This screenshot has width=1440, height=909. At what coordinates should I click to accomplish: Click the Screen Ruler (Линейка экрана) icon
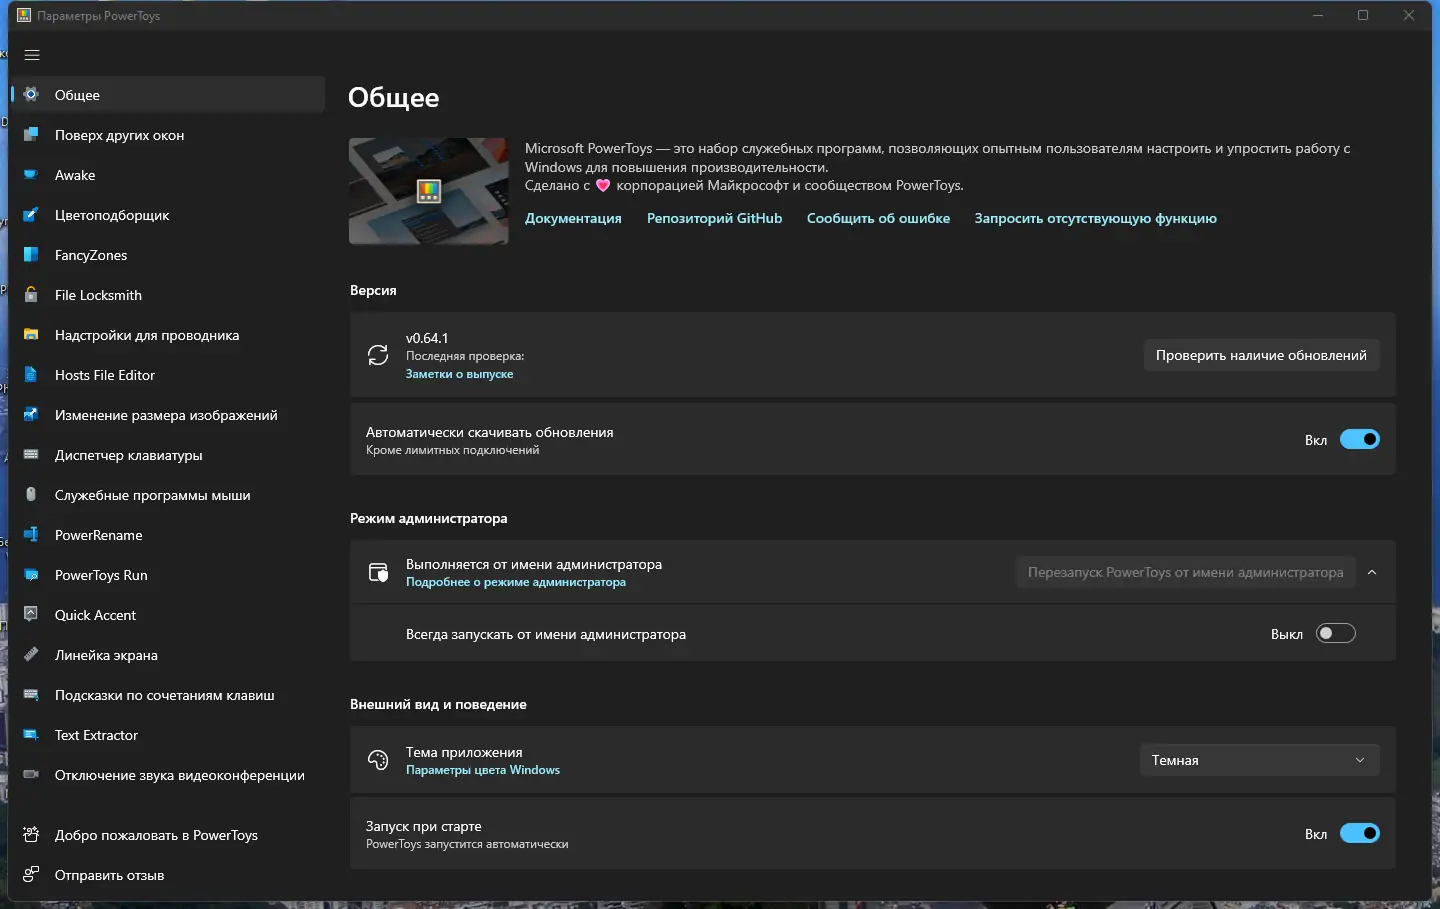click(31, 655)
